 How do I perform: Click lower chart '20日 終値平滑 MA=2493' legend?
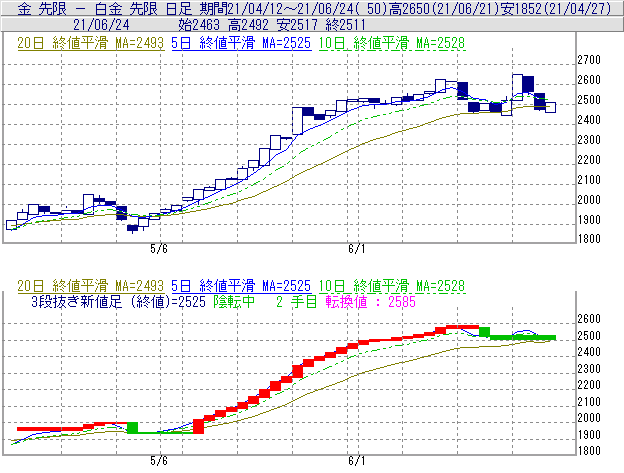(91, 286)
